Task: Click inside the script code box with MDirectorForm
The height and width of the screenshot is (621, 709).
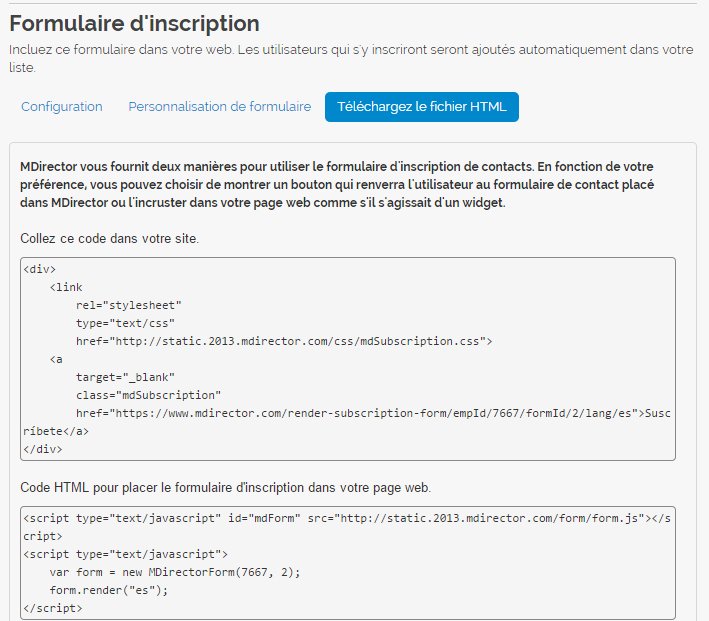Action: pyautogui.click(x=348, y=563)
